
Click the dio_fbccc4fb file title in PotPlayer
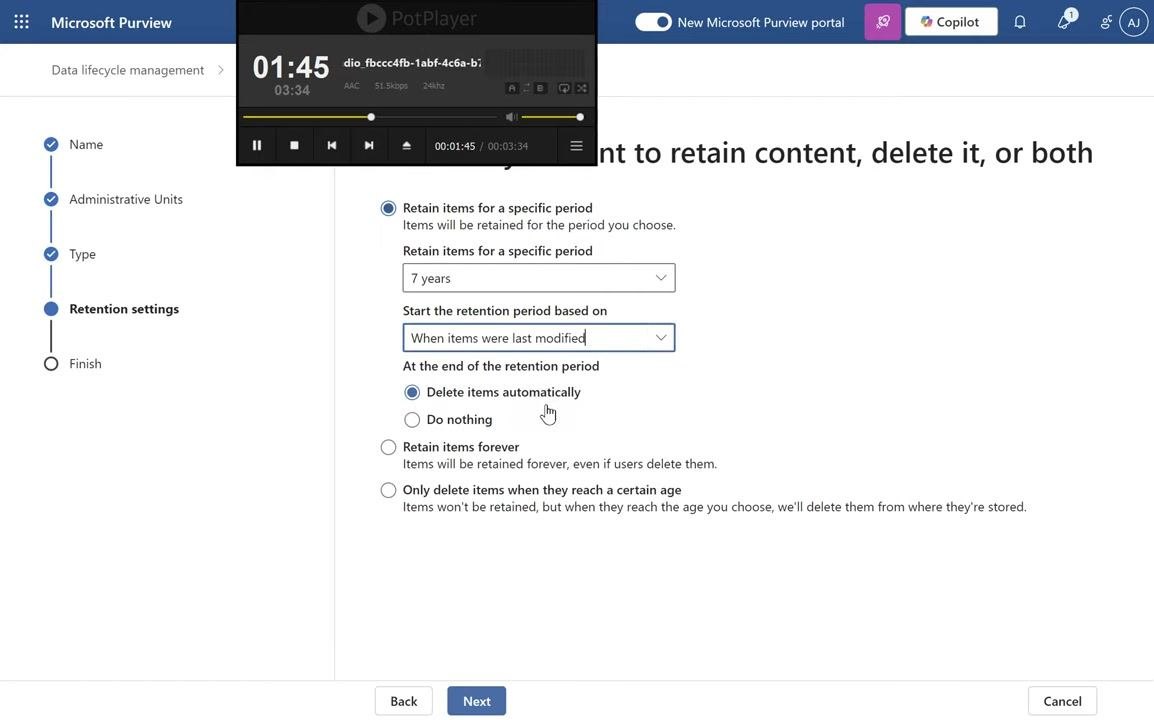tap(412, 63)
